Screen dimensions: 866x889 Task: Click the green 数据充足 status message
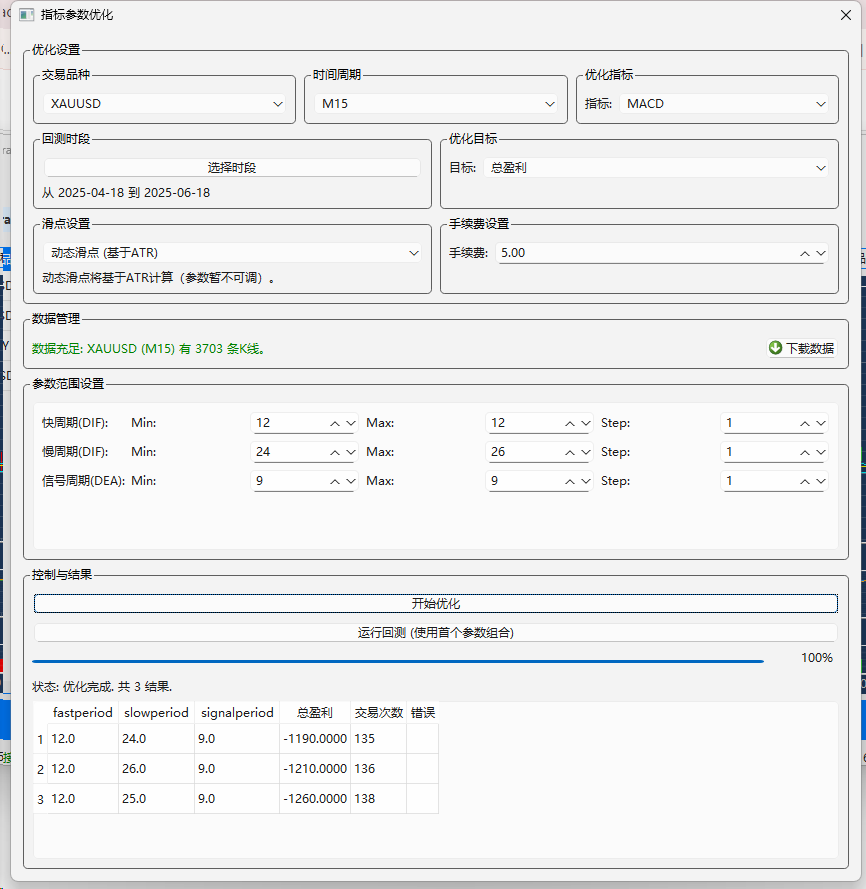tap(149, 349)
